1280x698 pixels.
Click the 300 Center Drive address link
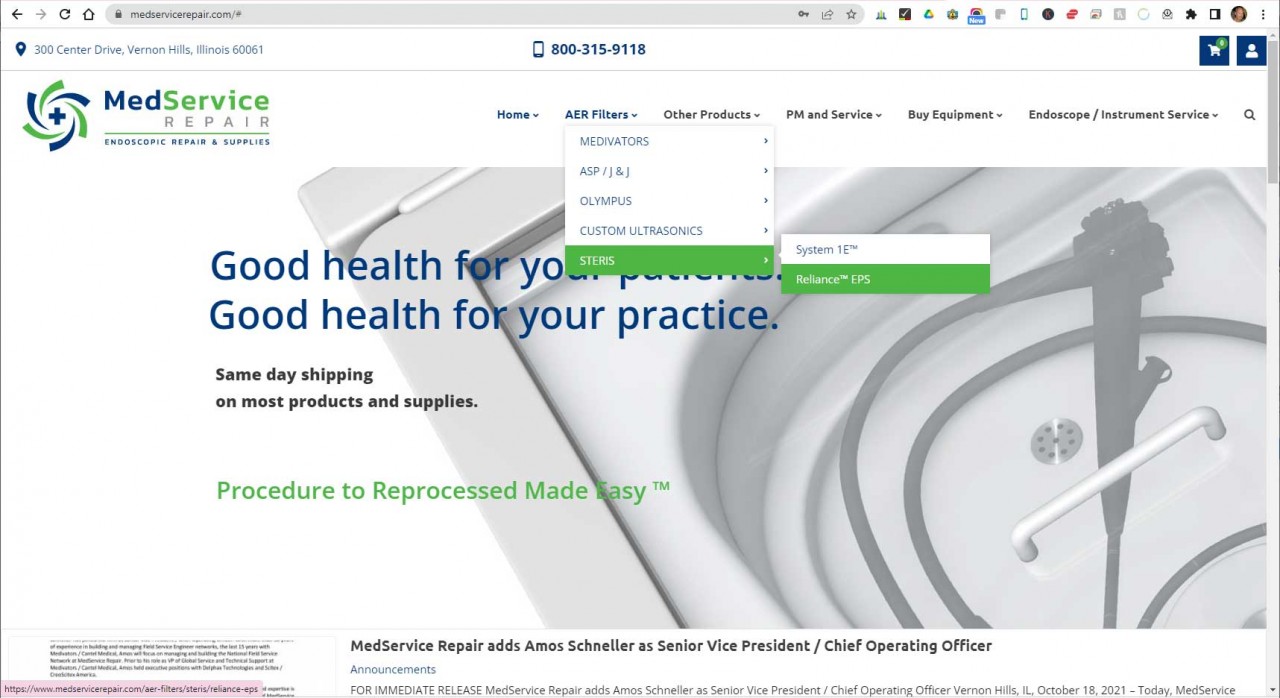coord(149,49)
